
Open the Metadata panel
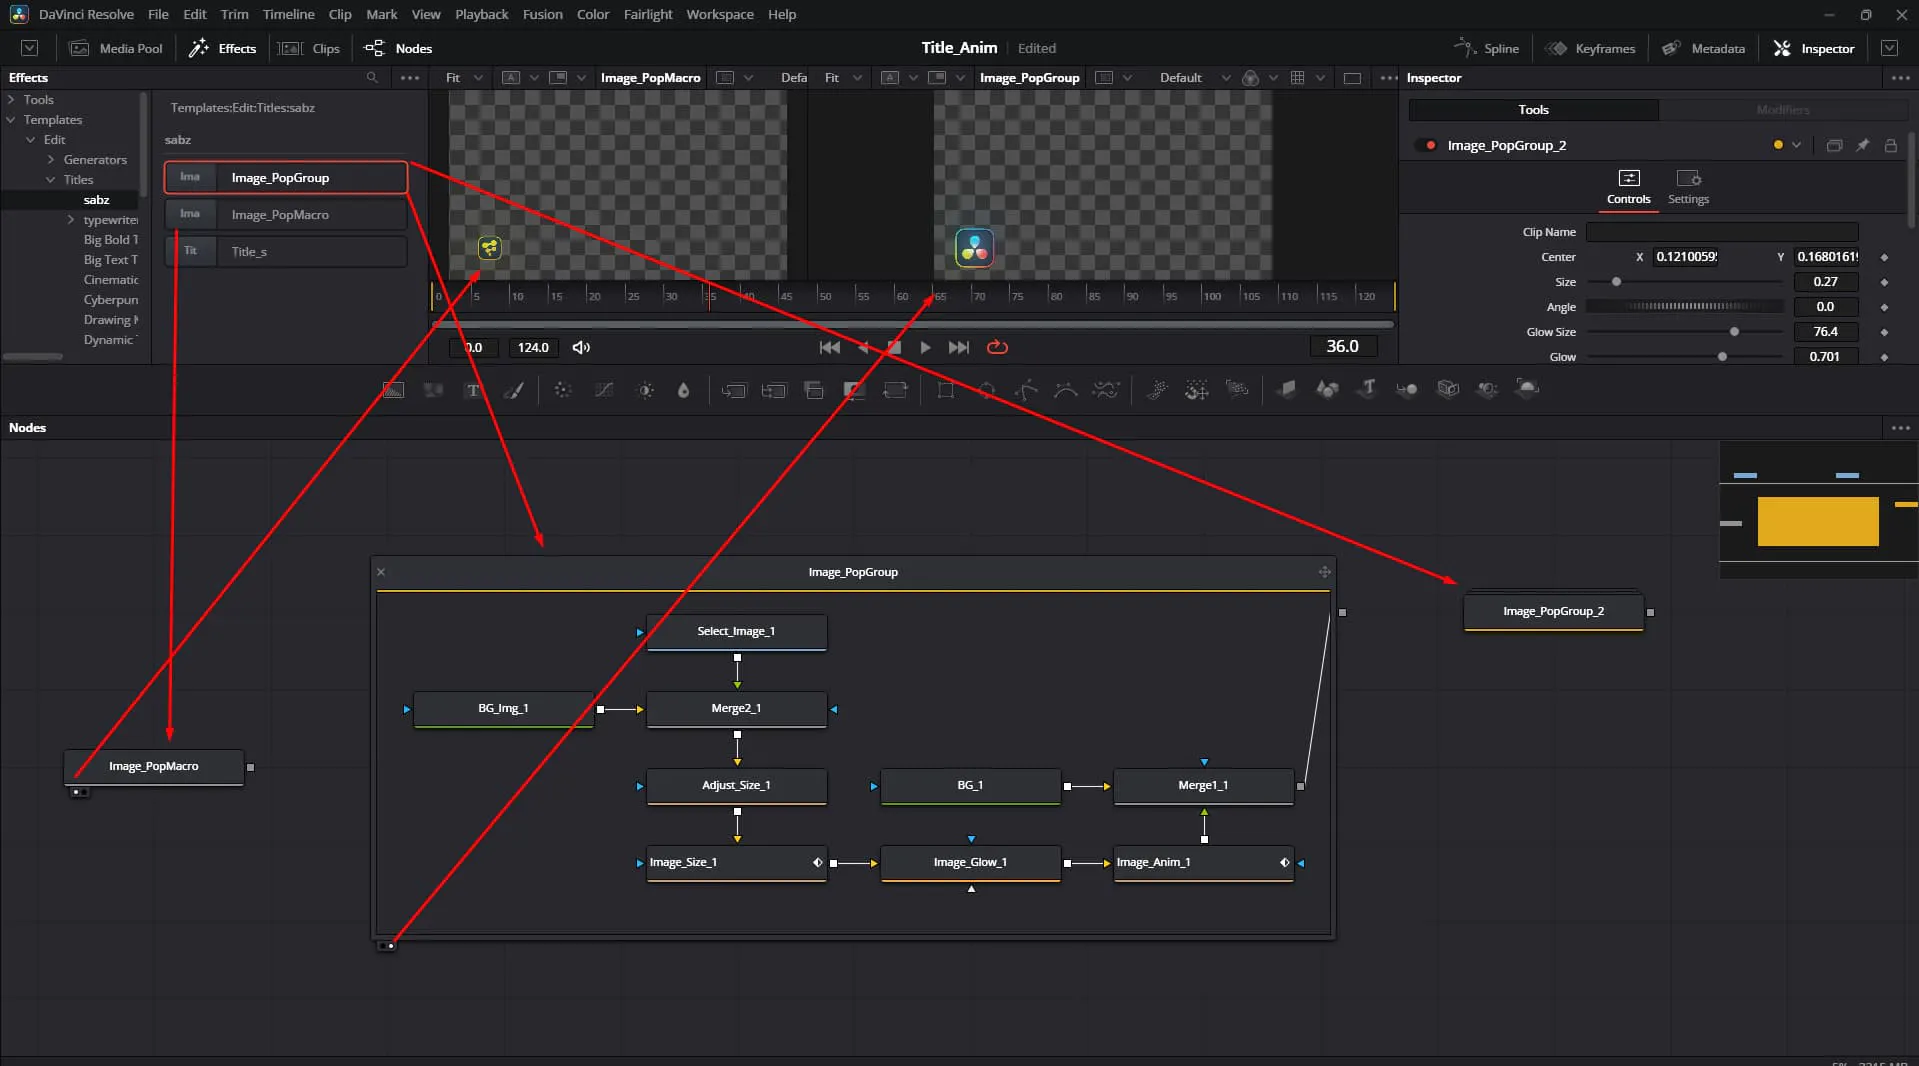[x=1703, y=48]
